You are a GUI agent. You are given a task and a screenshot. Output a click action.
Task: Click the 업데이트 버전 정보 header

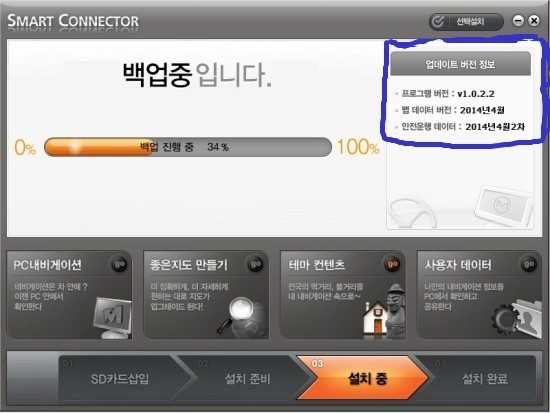[460, 64]
